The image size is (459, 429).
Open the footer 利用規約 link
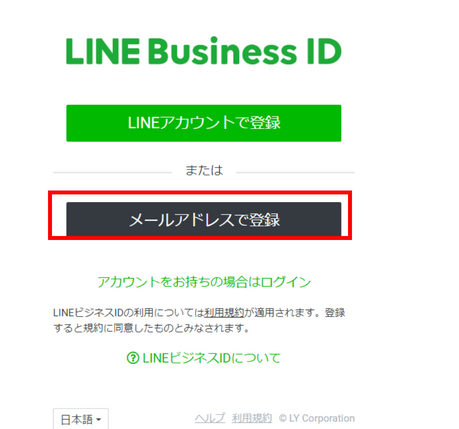point(252,418)
